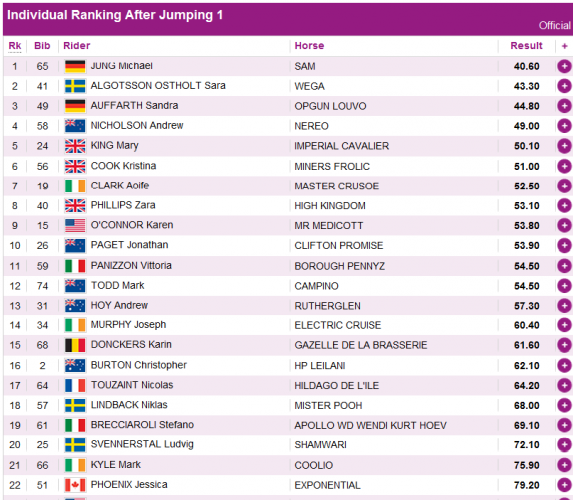The height and width of the screenshot is (500, 573).
Task: Click plus icon on PHOENIX Jessica's row
Action: click(x=564, y=485)
